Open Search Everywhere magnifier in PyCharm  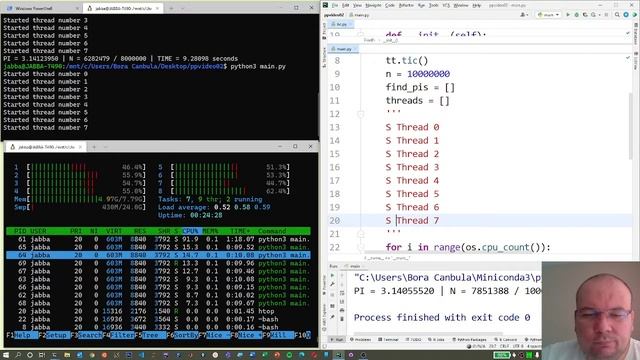[617, 15]
